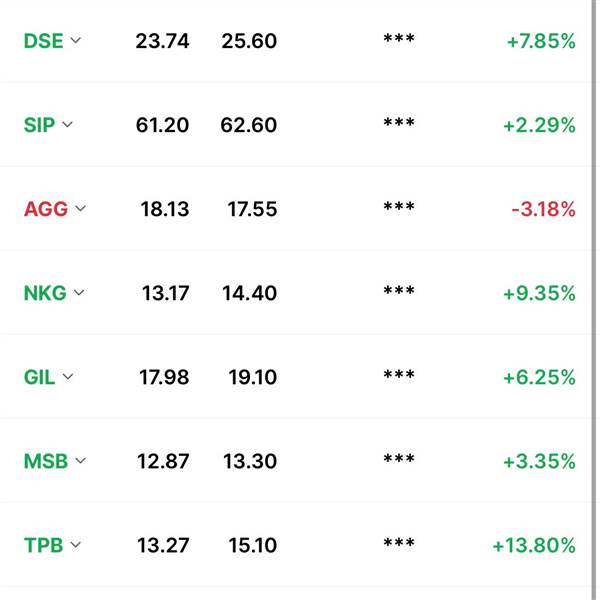This screenshot has height=600, width=600.
Task: Expand the SIP row chevron
Action: pyautogui.click(x=67, y=124)
